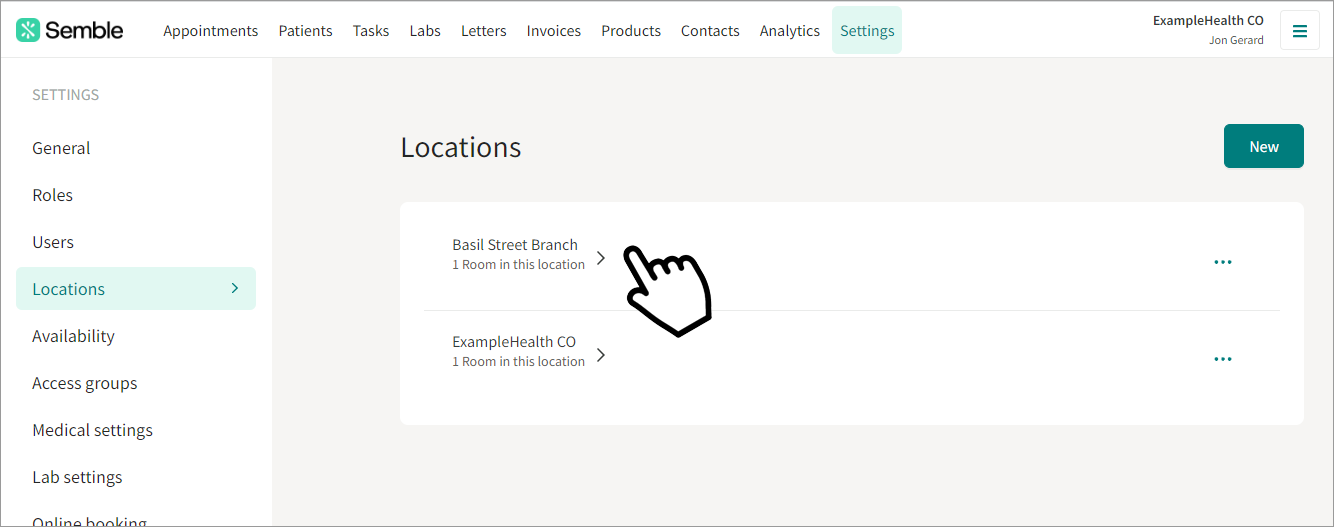Create a New location
The width and height of the screenshot is (1334, 527).
tap(1264, 146)
